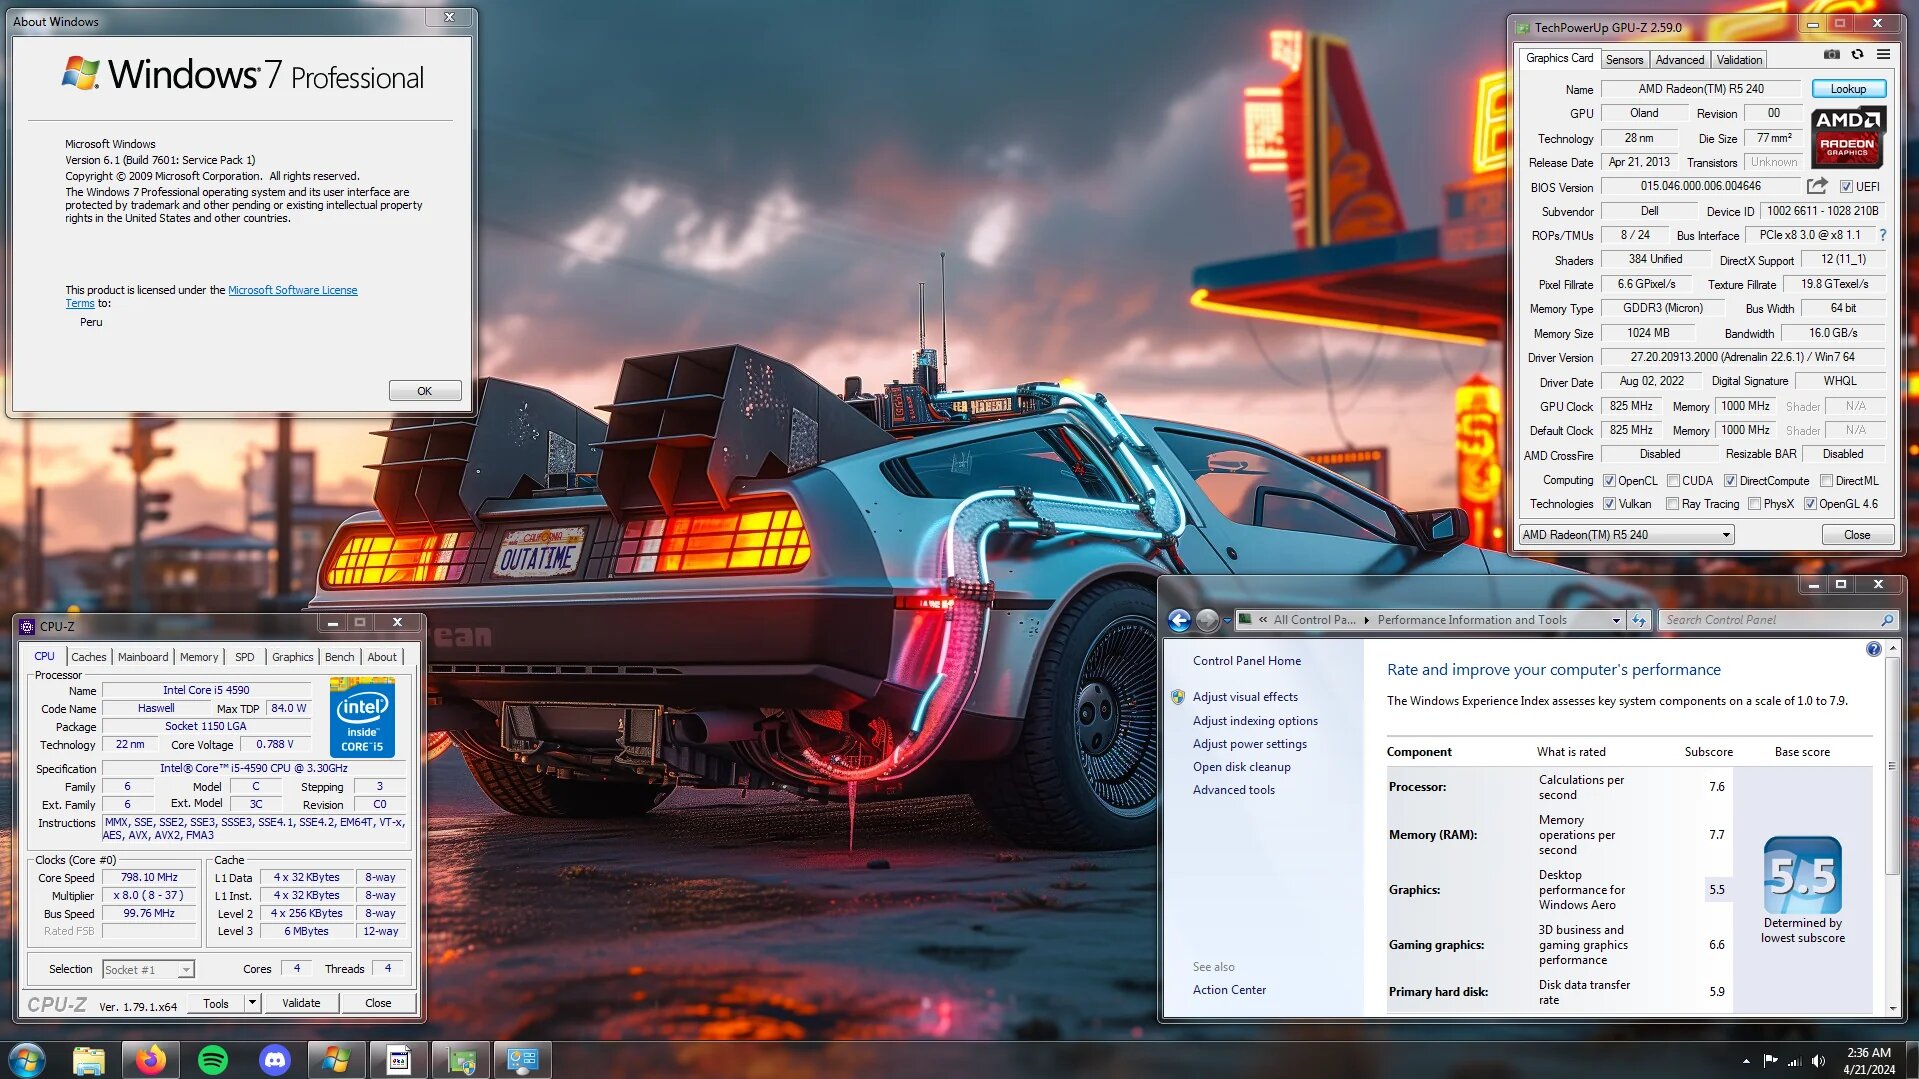This screenshot has width=1919, height=1079.
Task: Click the Intel Core i5 logo in CPU-Z
Action: (x=362, y=717)
